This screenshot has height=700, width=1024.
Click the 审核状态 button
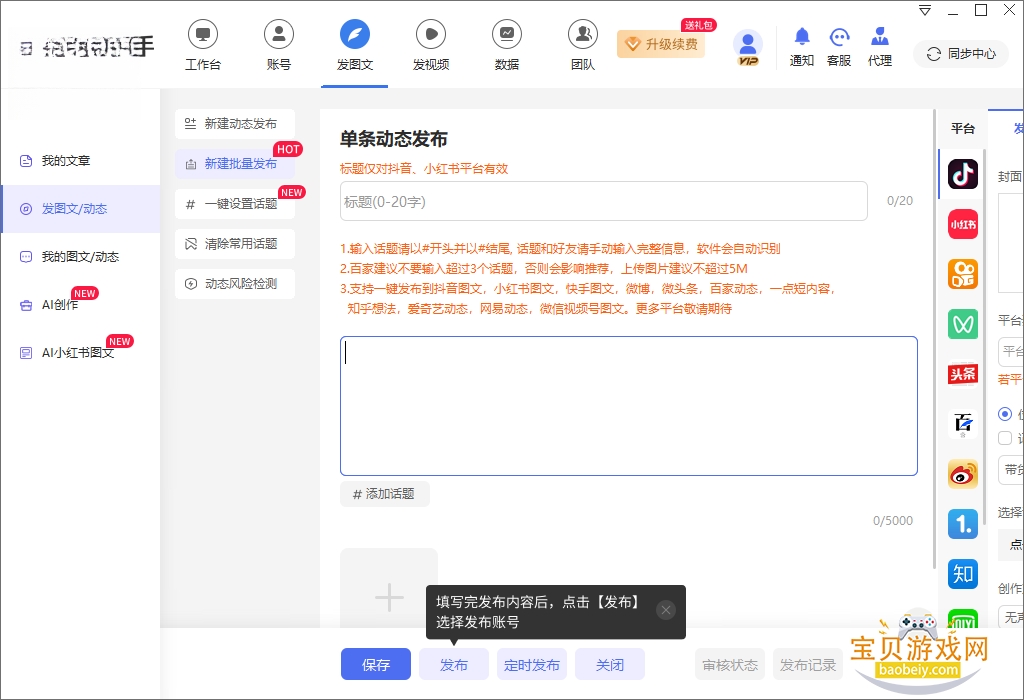[x=729, y=664]
